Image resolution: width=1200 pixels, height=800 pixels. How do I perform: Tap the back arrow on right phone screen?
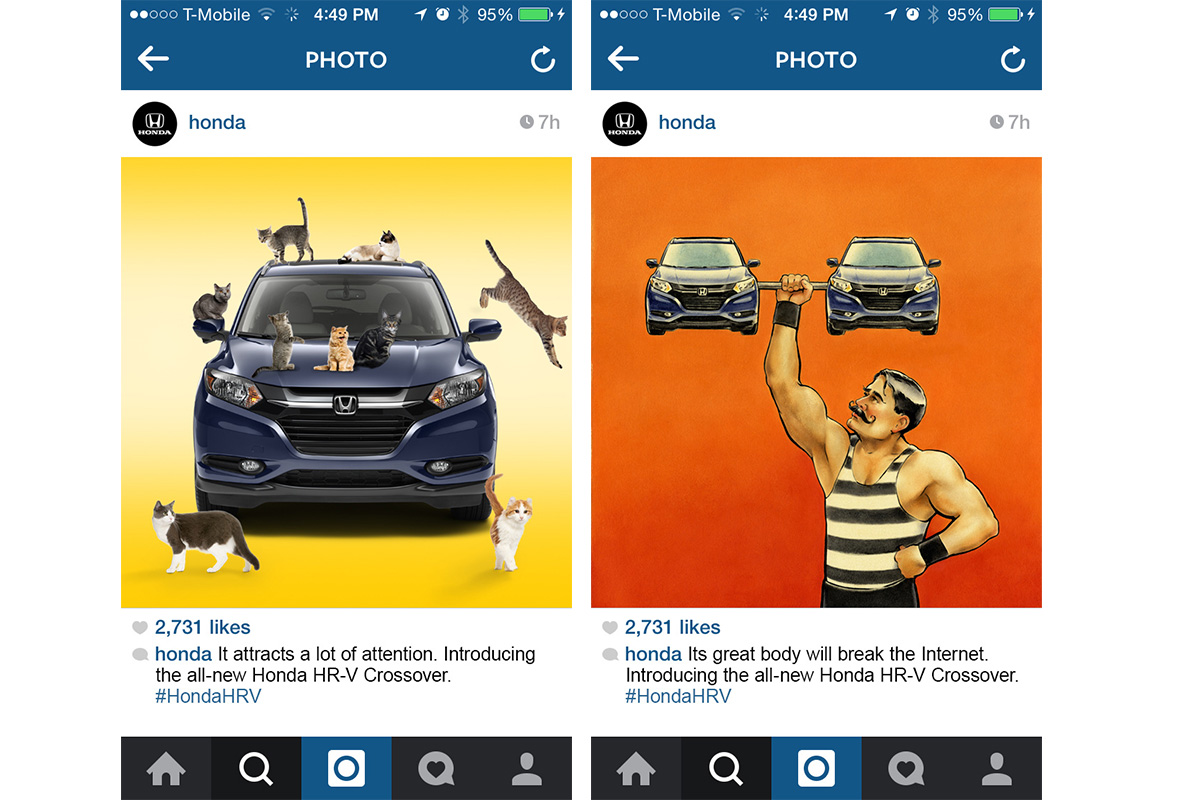(x=623, y=59)
